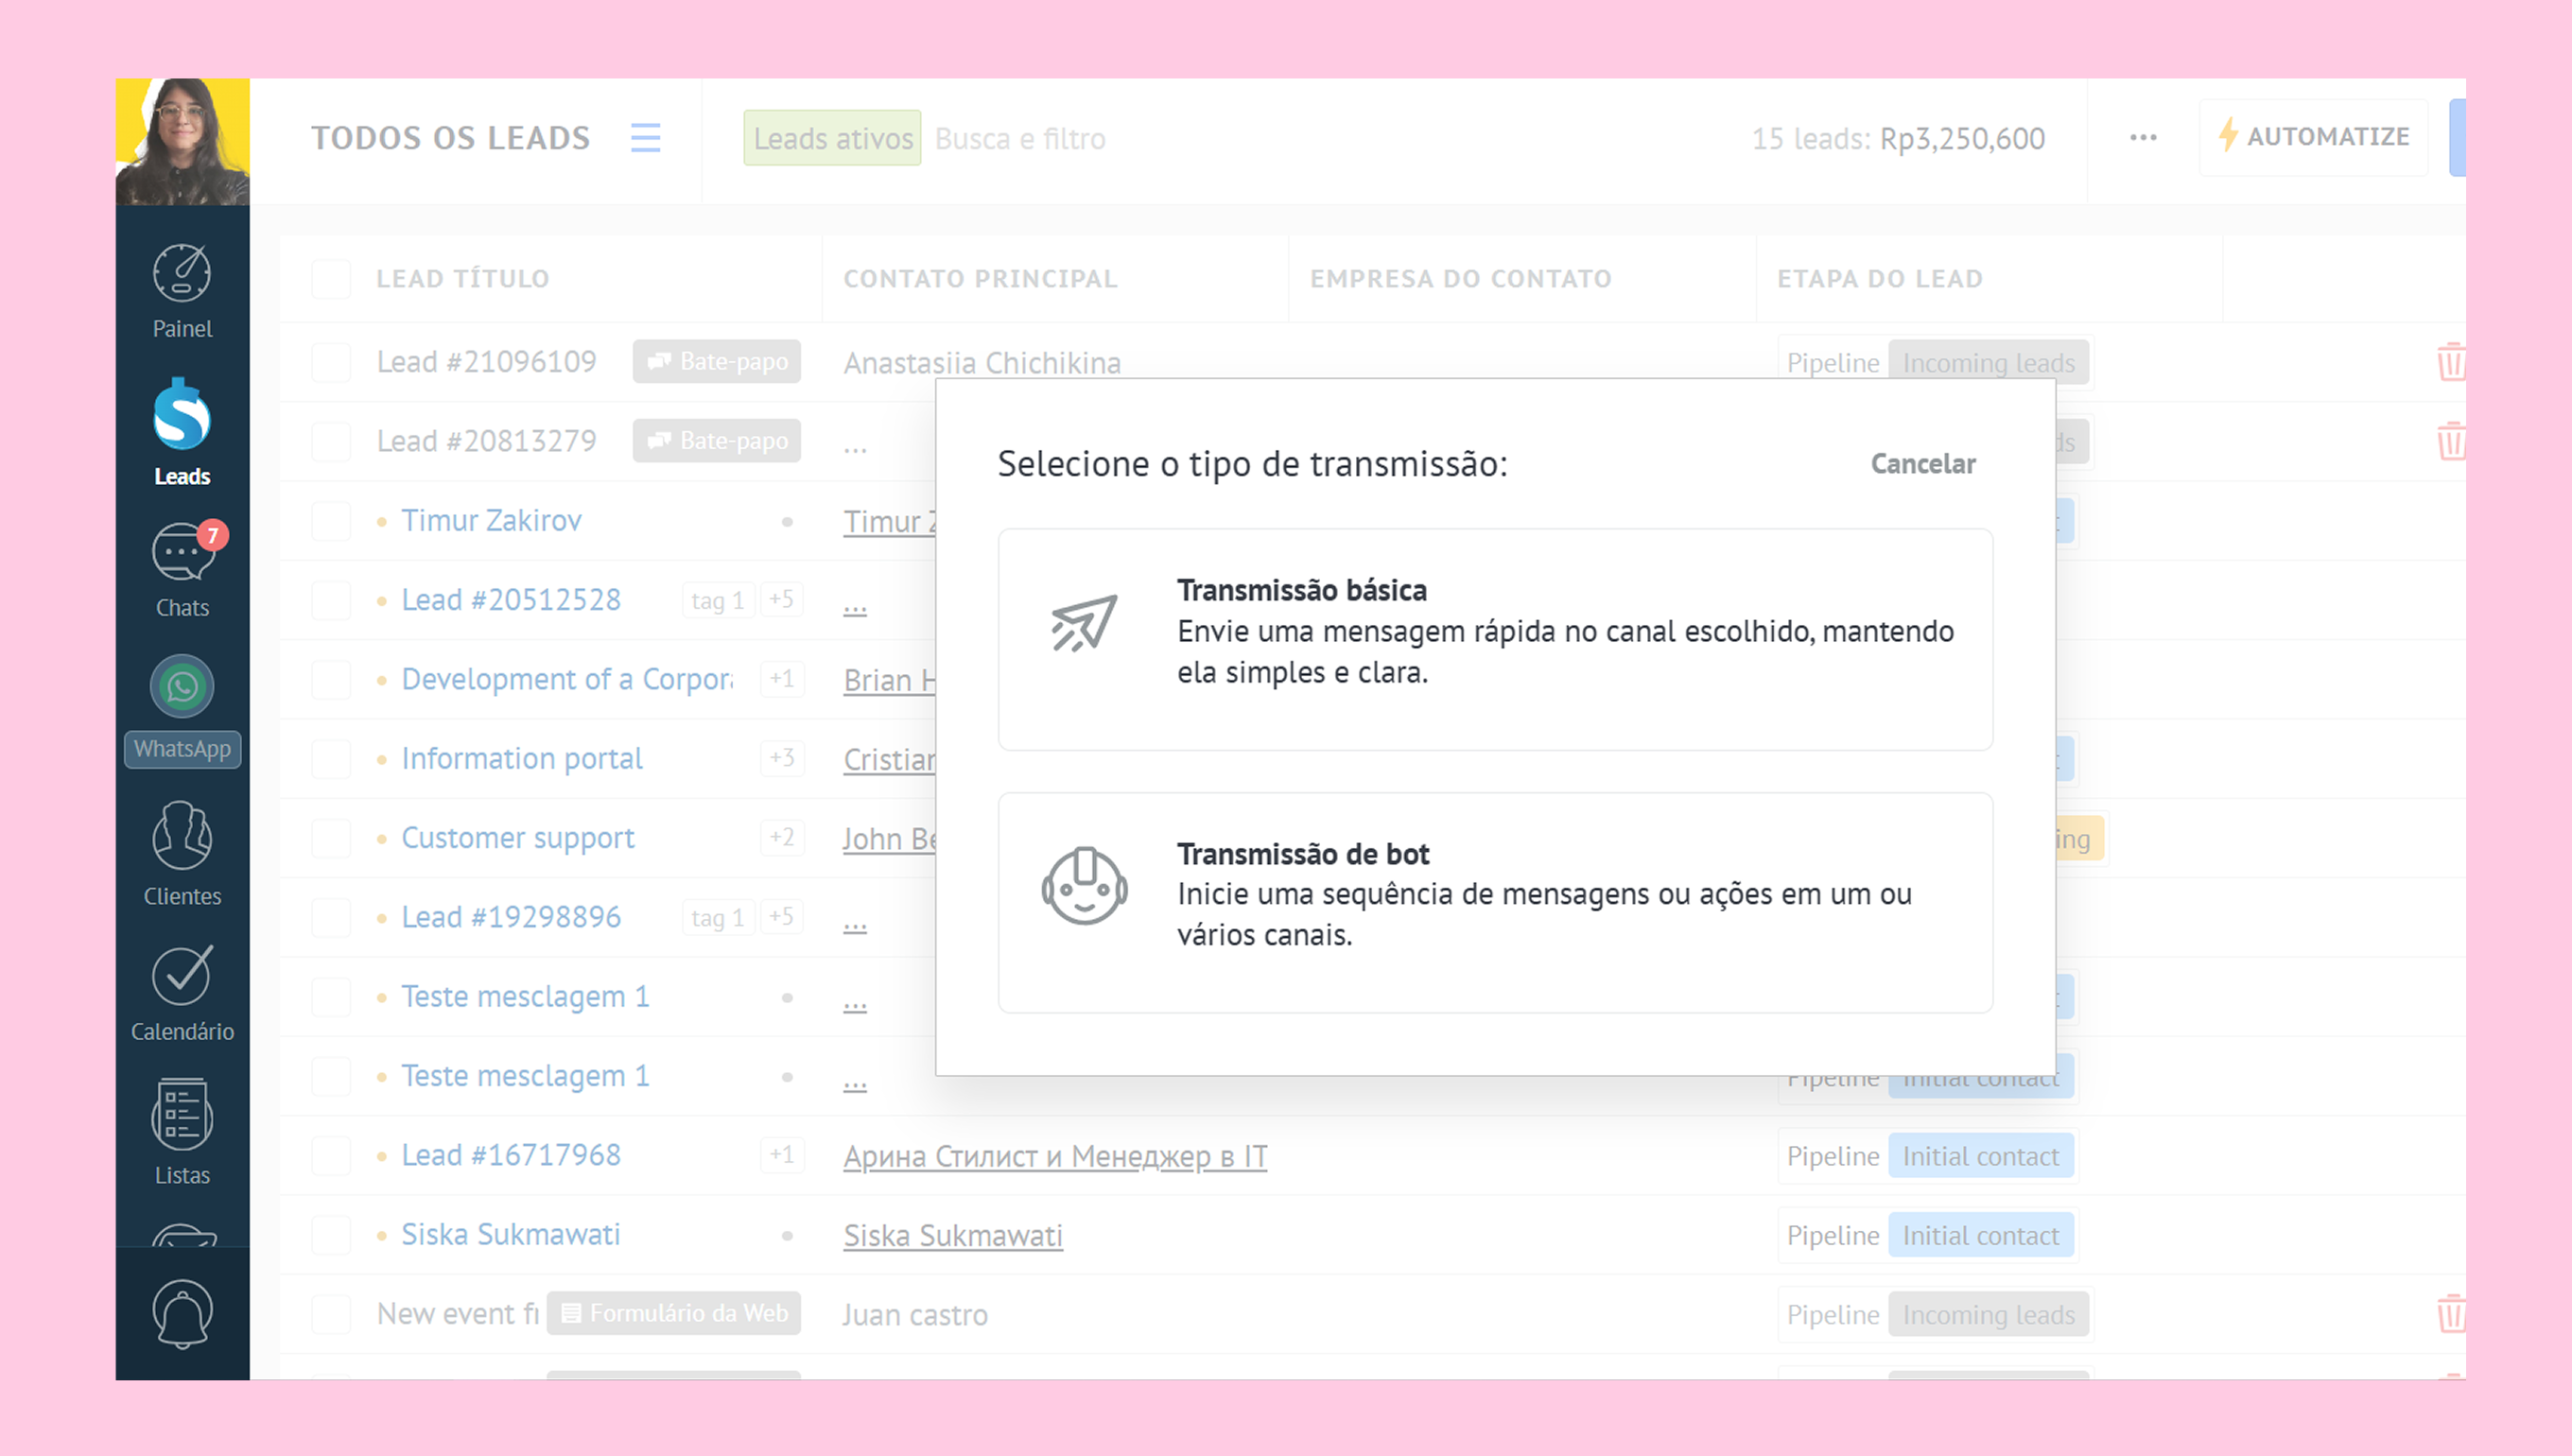Open the three-dots more options menu
Screen dimensions: 2572x1456
point(2143,137)
